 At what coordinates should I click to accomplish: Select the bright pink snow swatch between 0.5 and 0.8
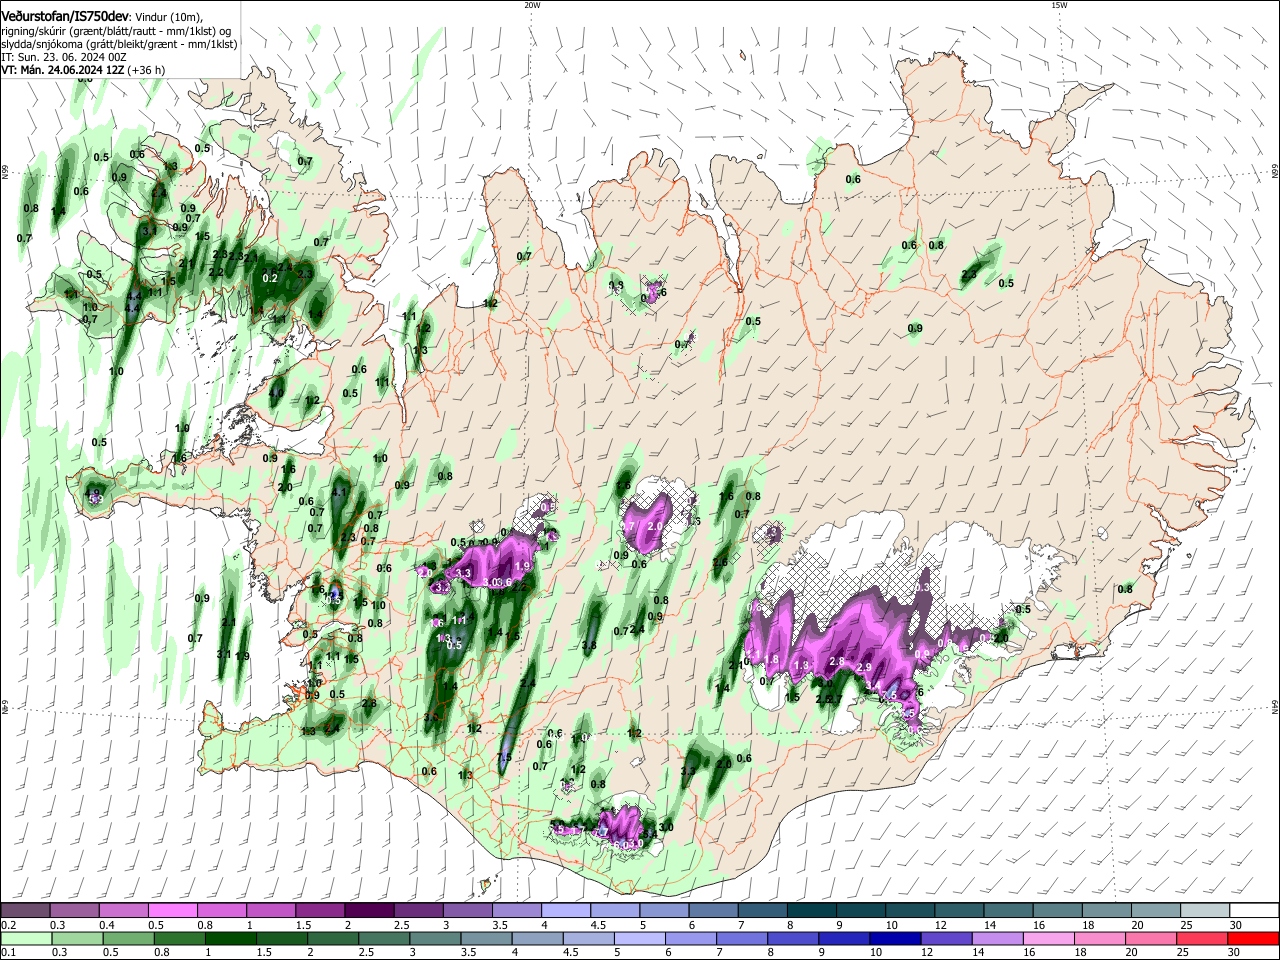click(172, 910)
